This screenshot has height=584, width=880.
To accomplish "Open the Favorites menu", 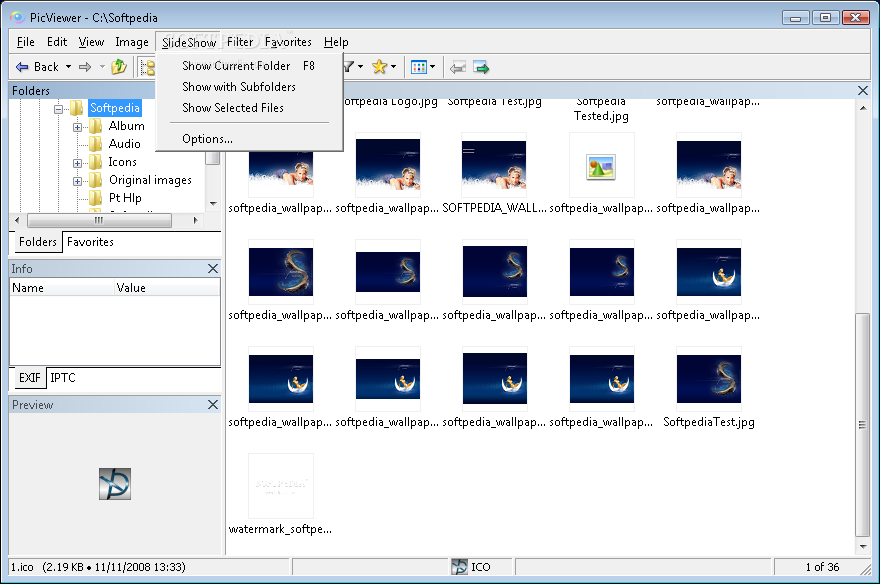I will coord(288,42).
